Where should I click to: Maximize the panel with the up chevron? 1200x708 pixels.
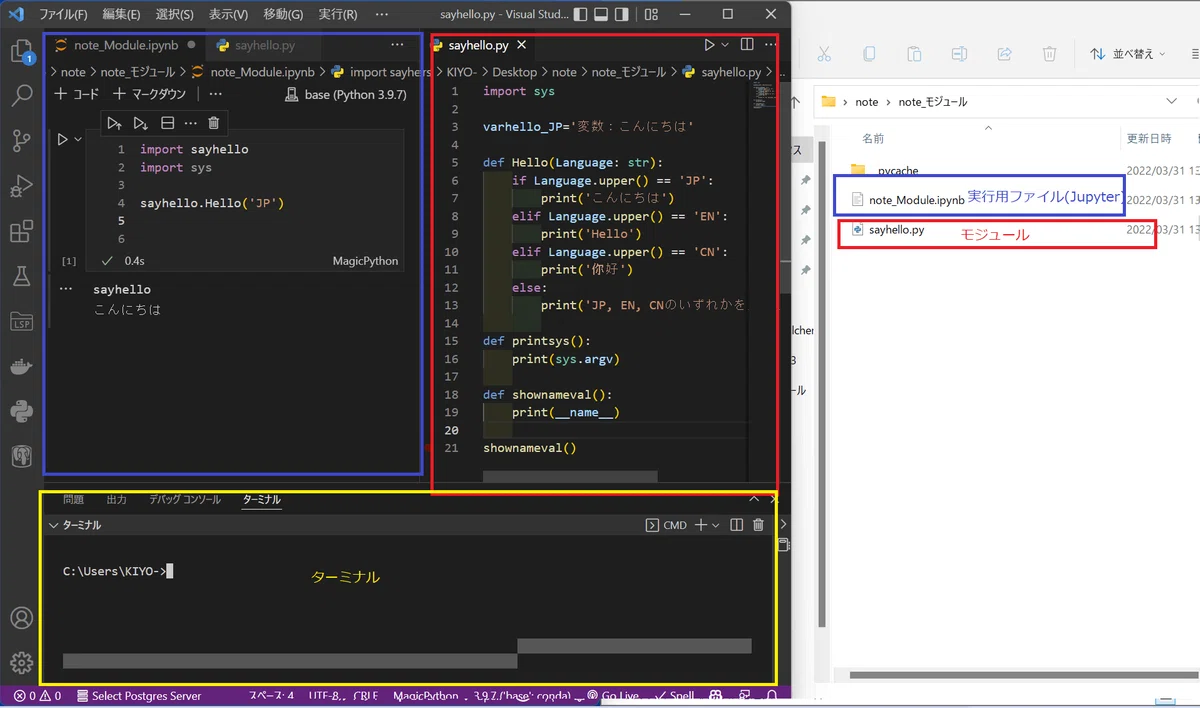pos(755,499)
